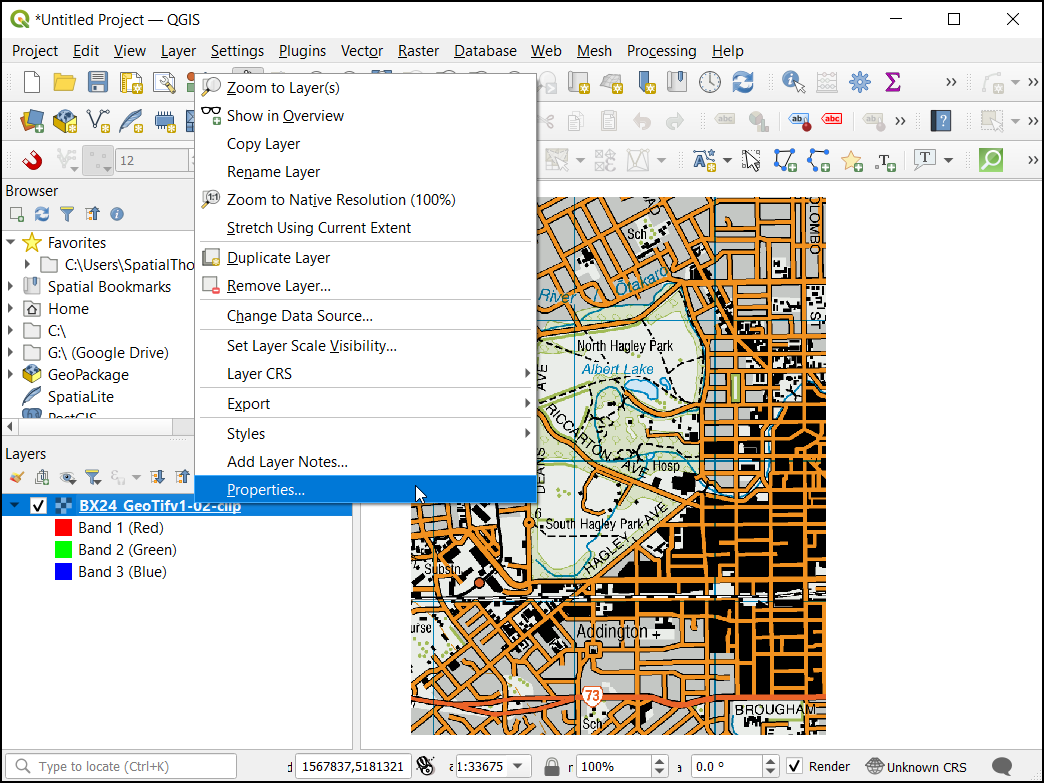1044x783 pixels.
Task: Open the Field Calculator abacus icon
Action: click(x=826, y=82)
